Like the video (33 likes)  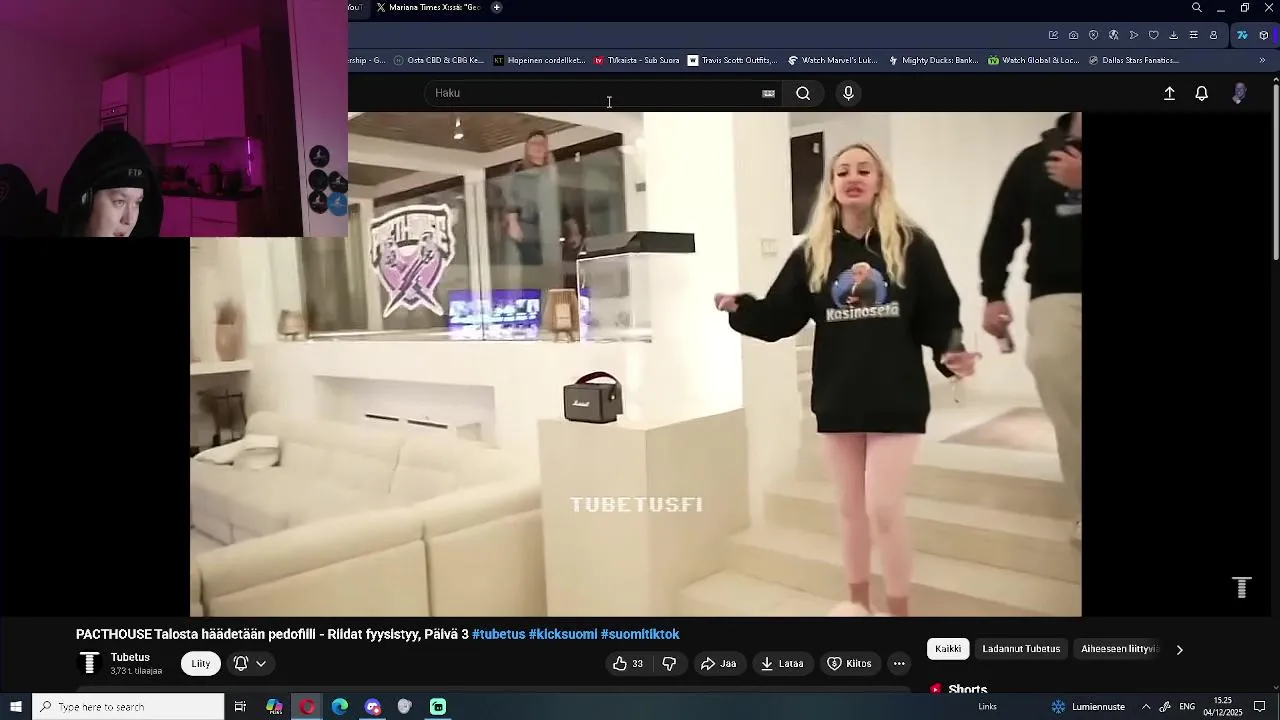coord(628,663)
